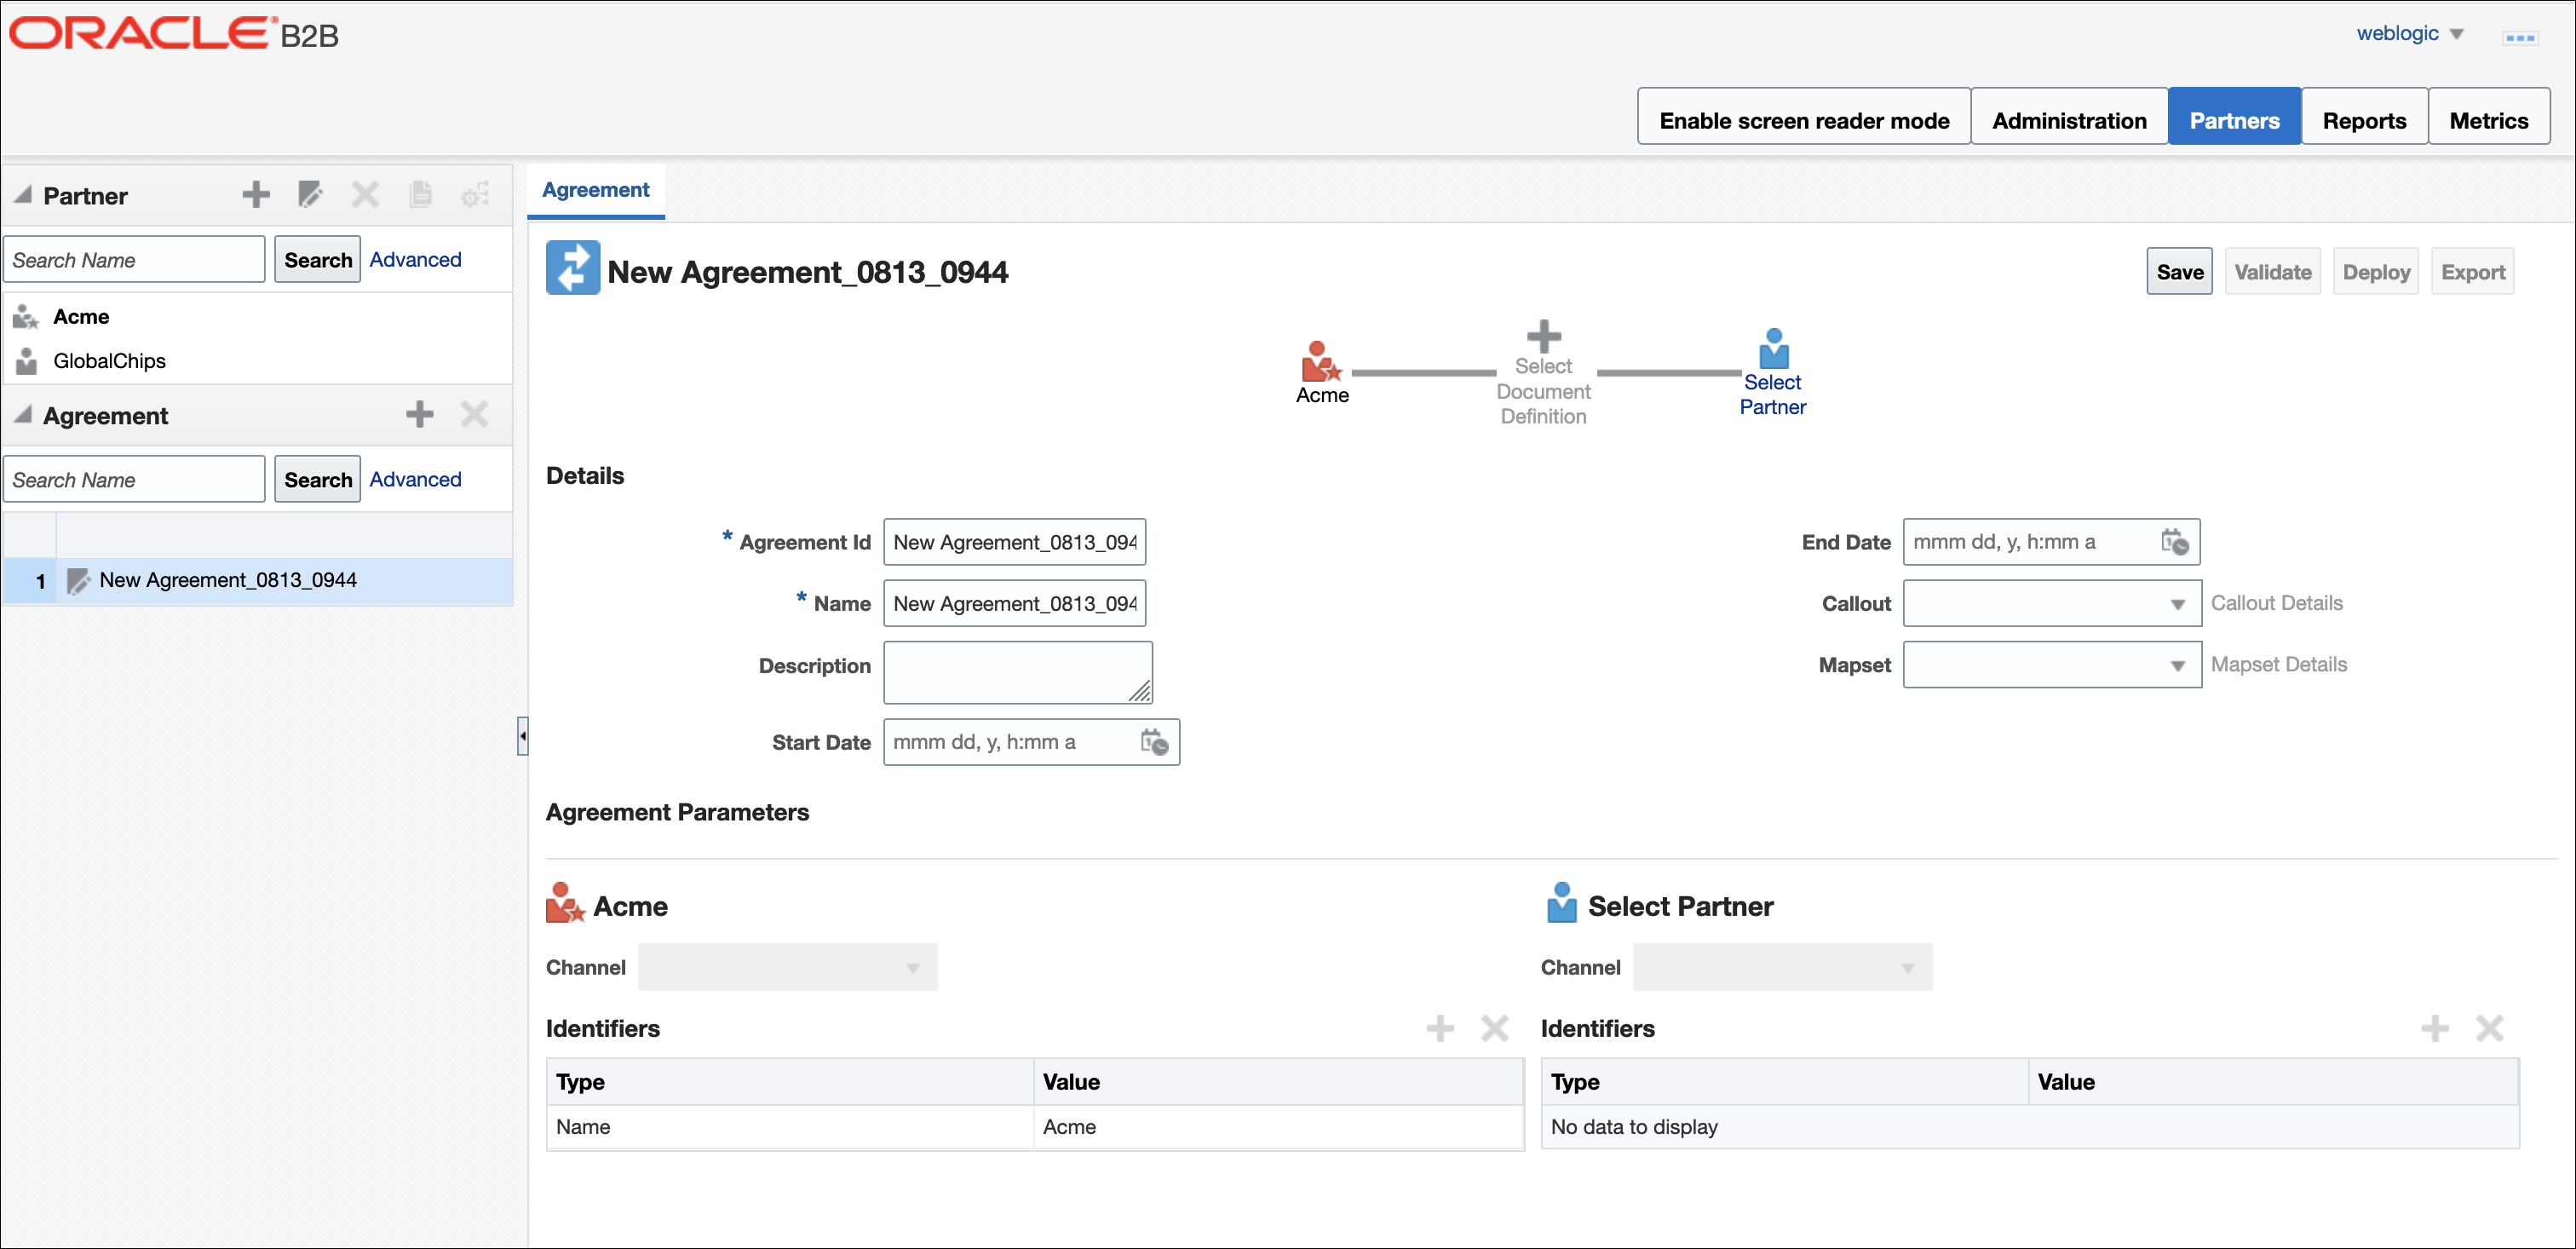Open Acme Channel dropdown
Screen dimensions: 2576x1249
click(787, 967)
